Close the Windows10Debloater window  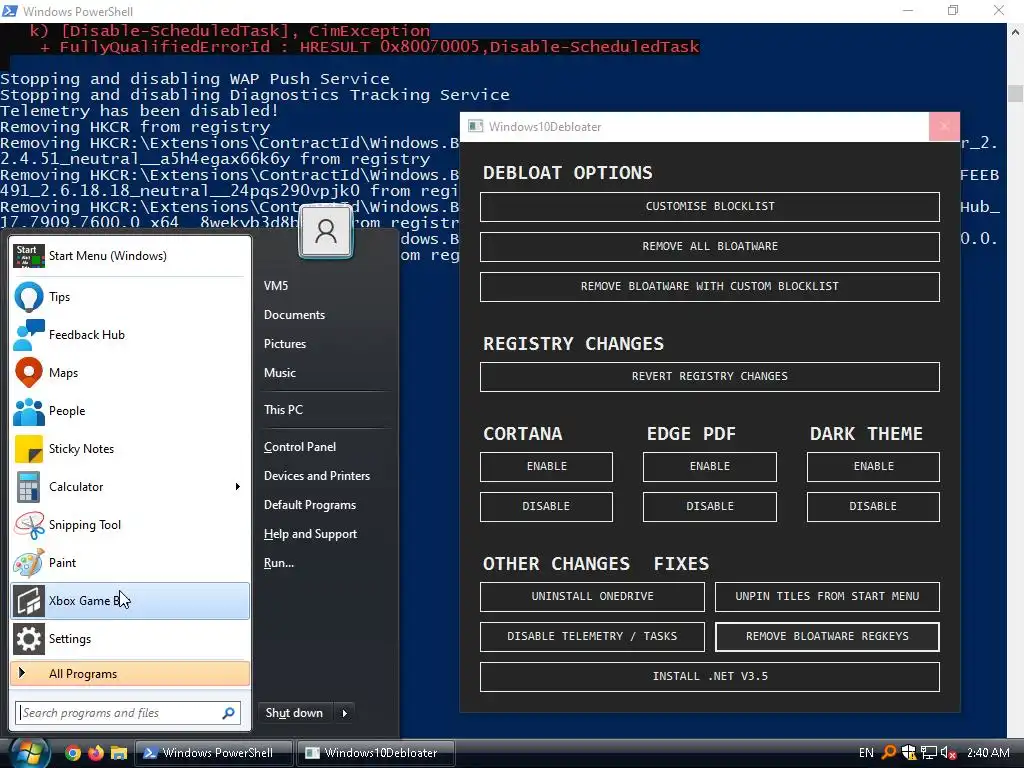tap(944, 127)
